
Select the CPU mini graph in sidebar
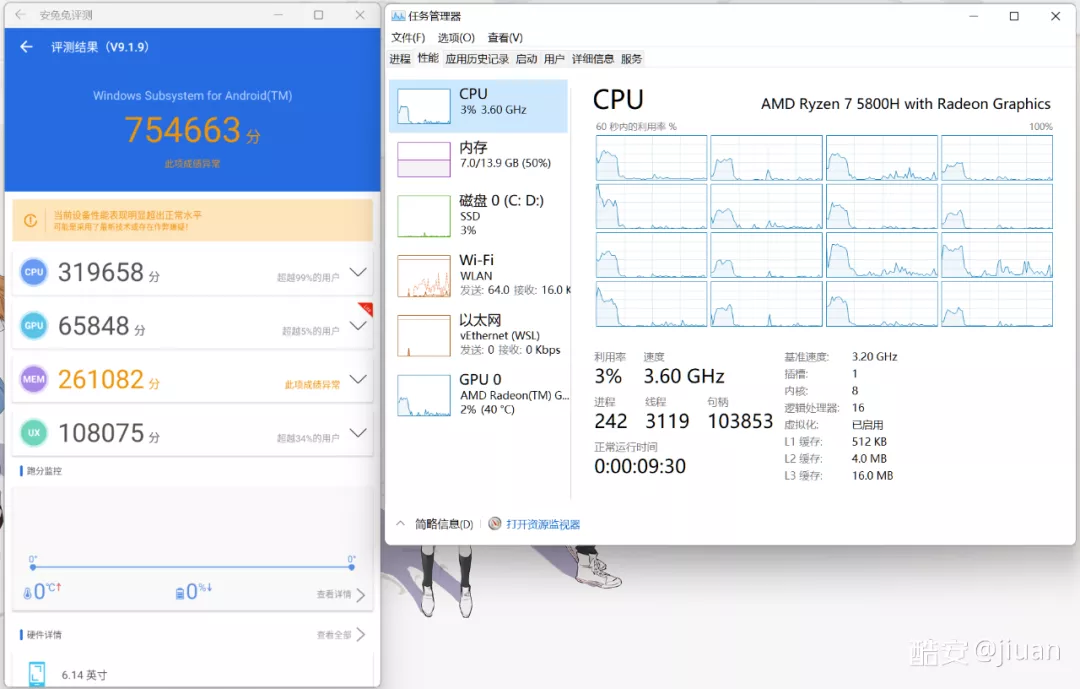[424, 106]
